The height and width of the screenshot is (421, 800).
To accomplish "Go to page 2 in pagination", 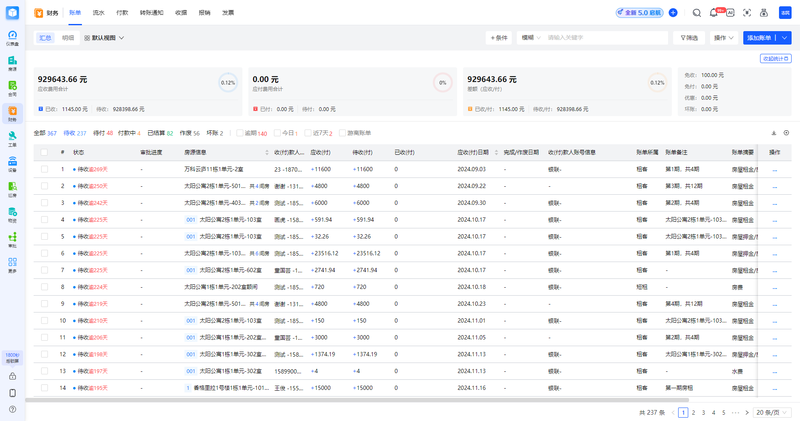I will pyautogui.click(x=693, y=412).
